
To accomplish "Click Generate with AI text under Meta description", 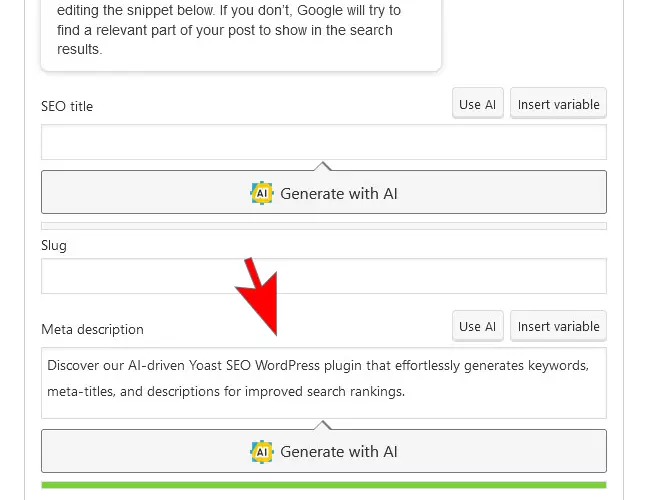I will pyautogui.click(x=338, y=452).
